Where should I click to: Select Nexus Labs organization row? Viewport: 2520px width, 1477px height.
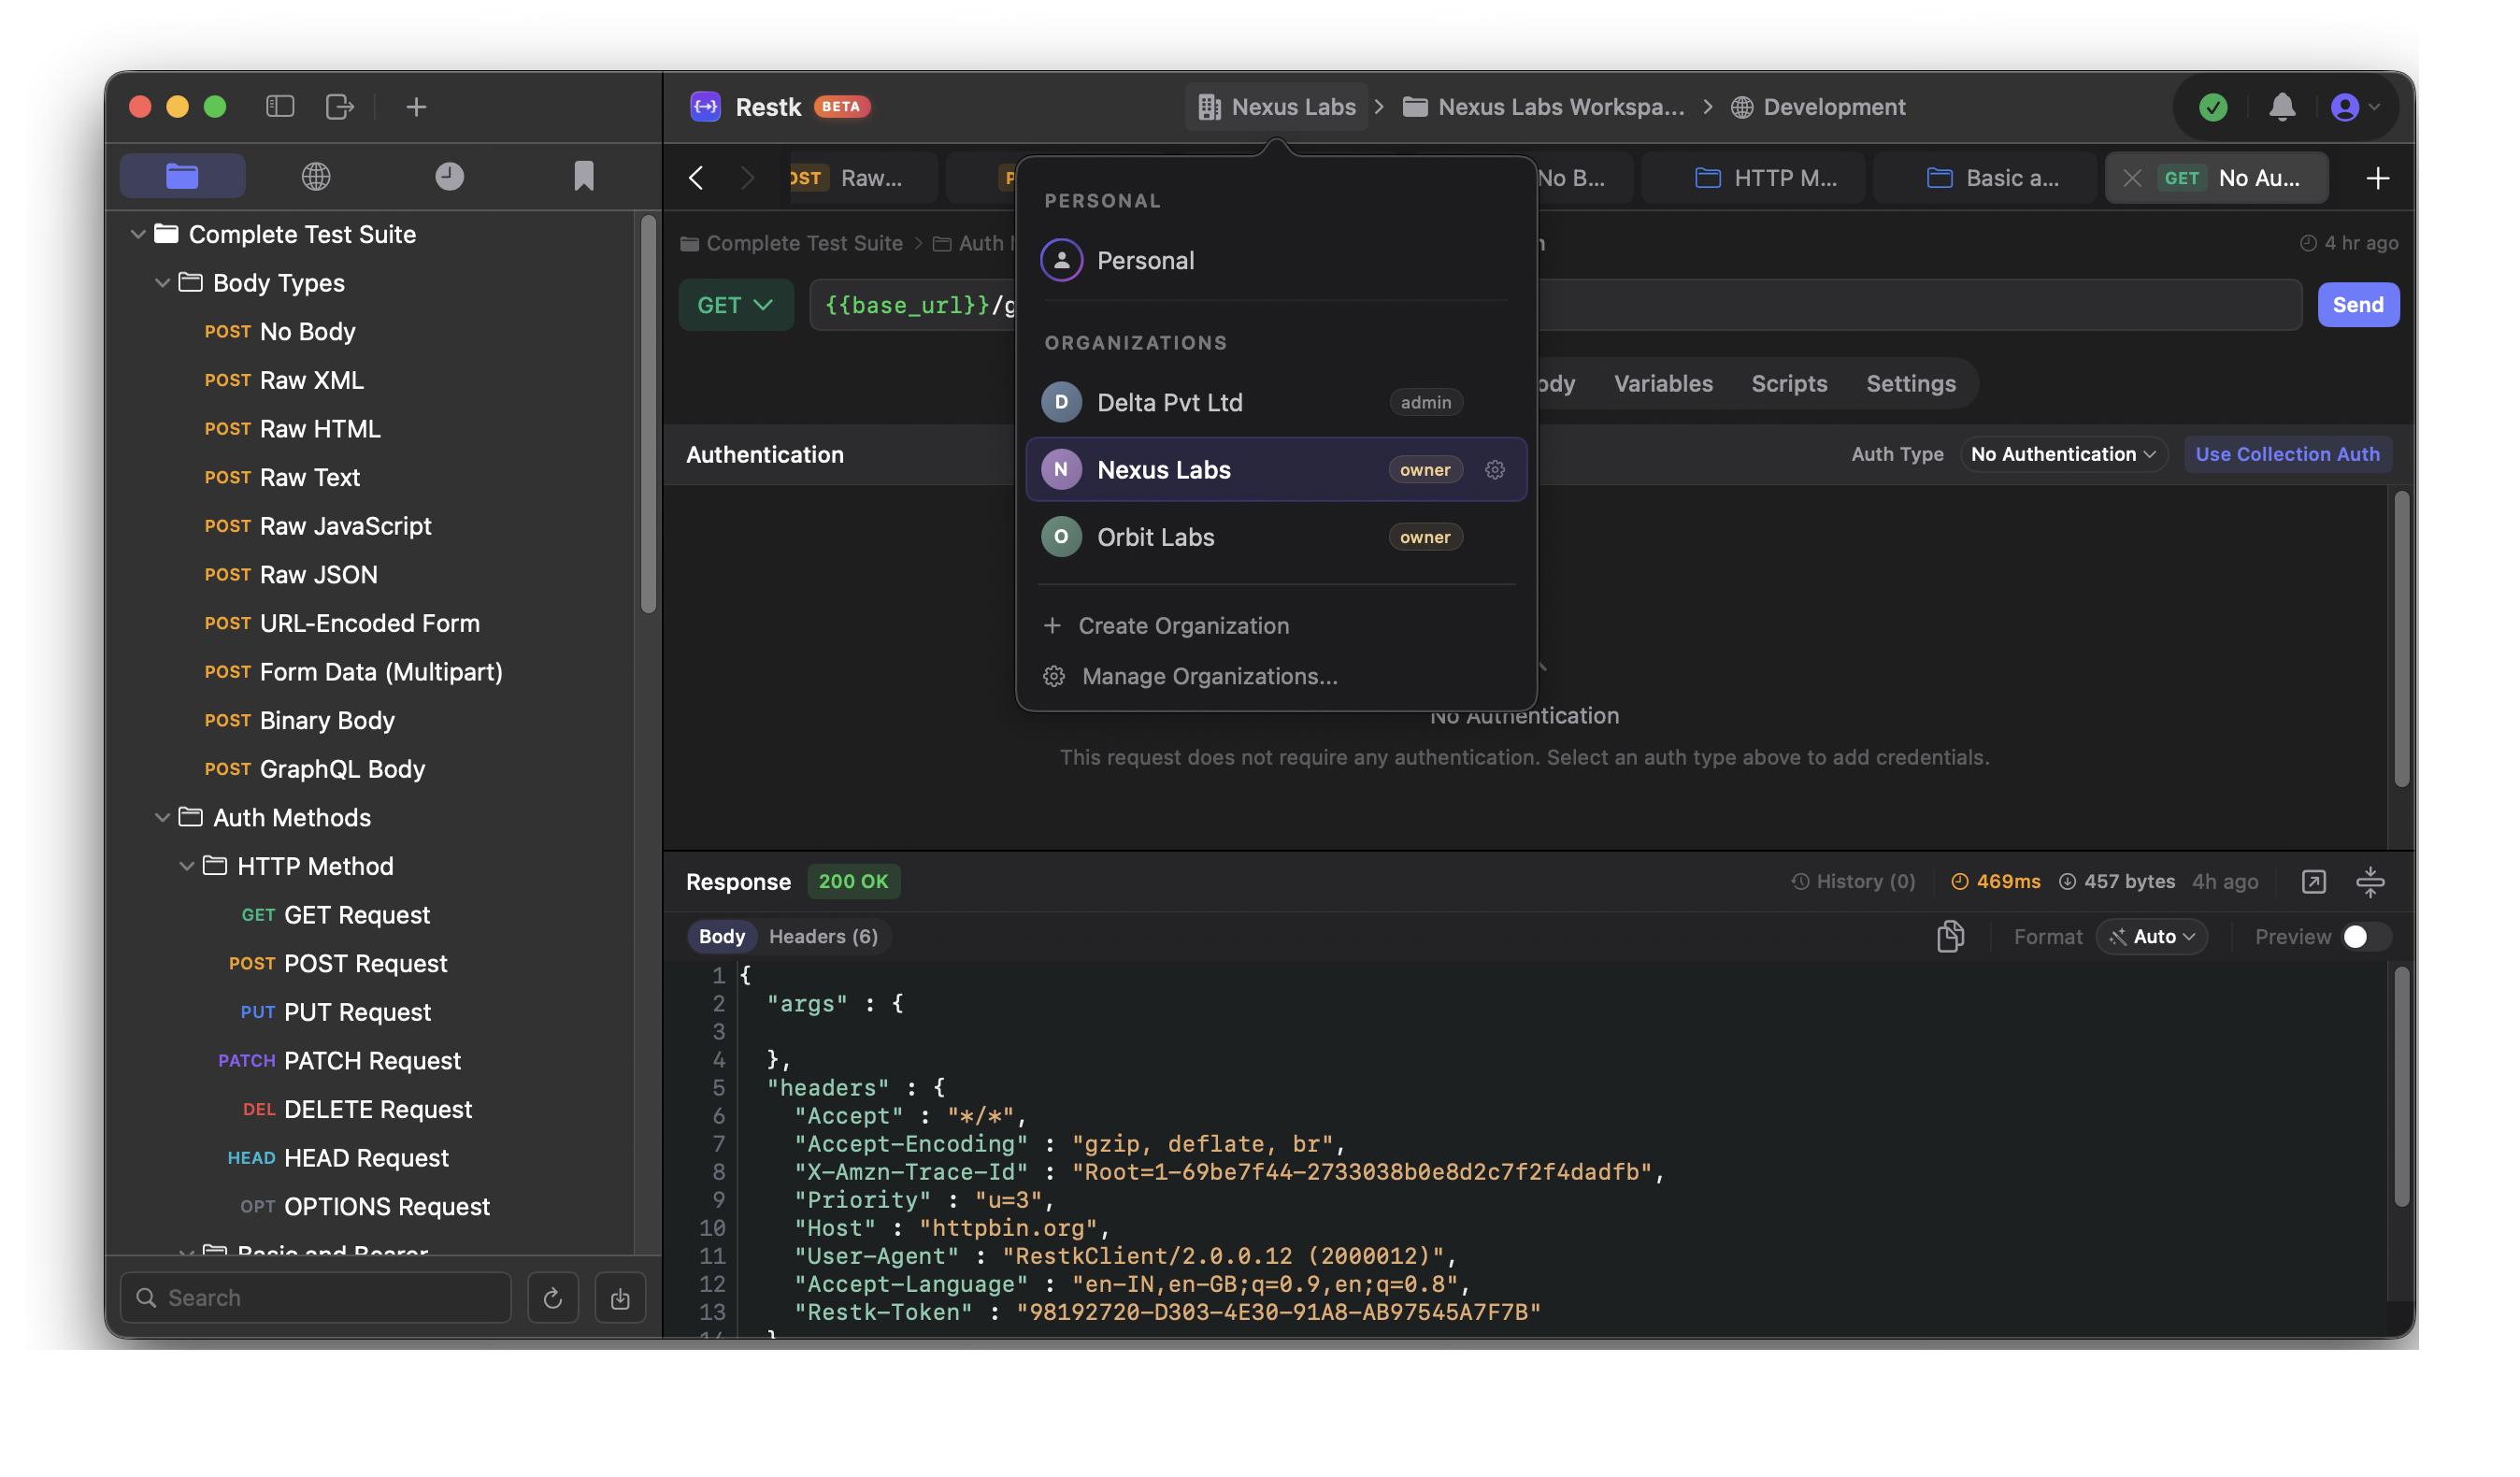1275,469
